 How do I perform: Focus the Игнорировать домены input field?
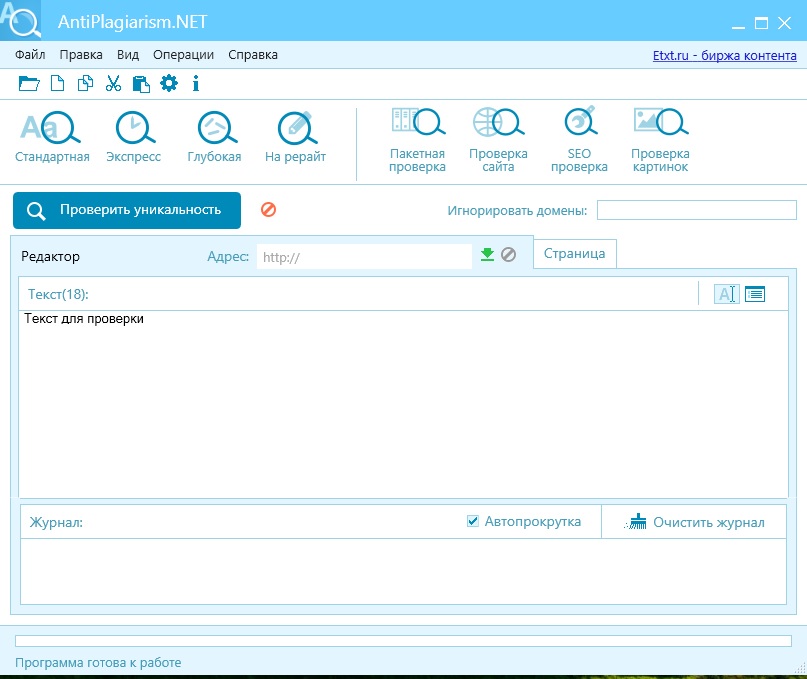(697, 210)
